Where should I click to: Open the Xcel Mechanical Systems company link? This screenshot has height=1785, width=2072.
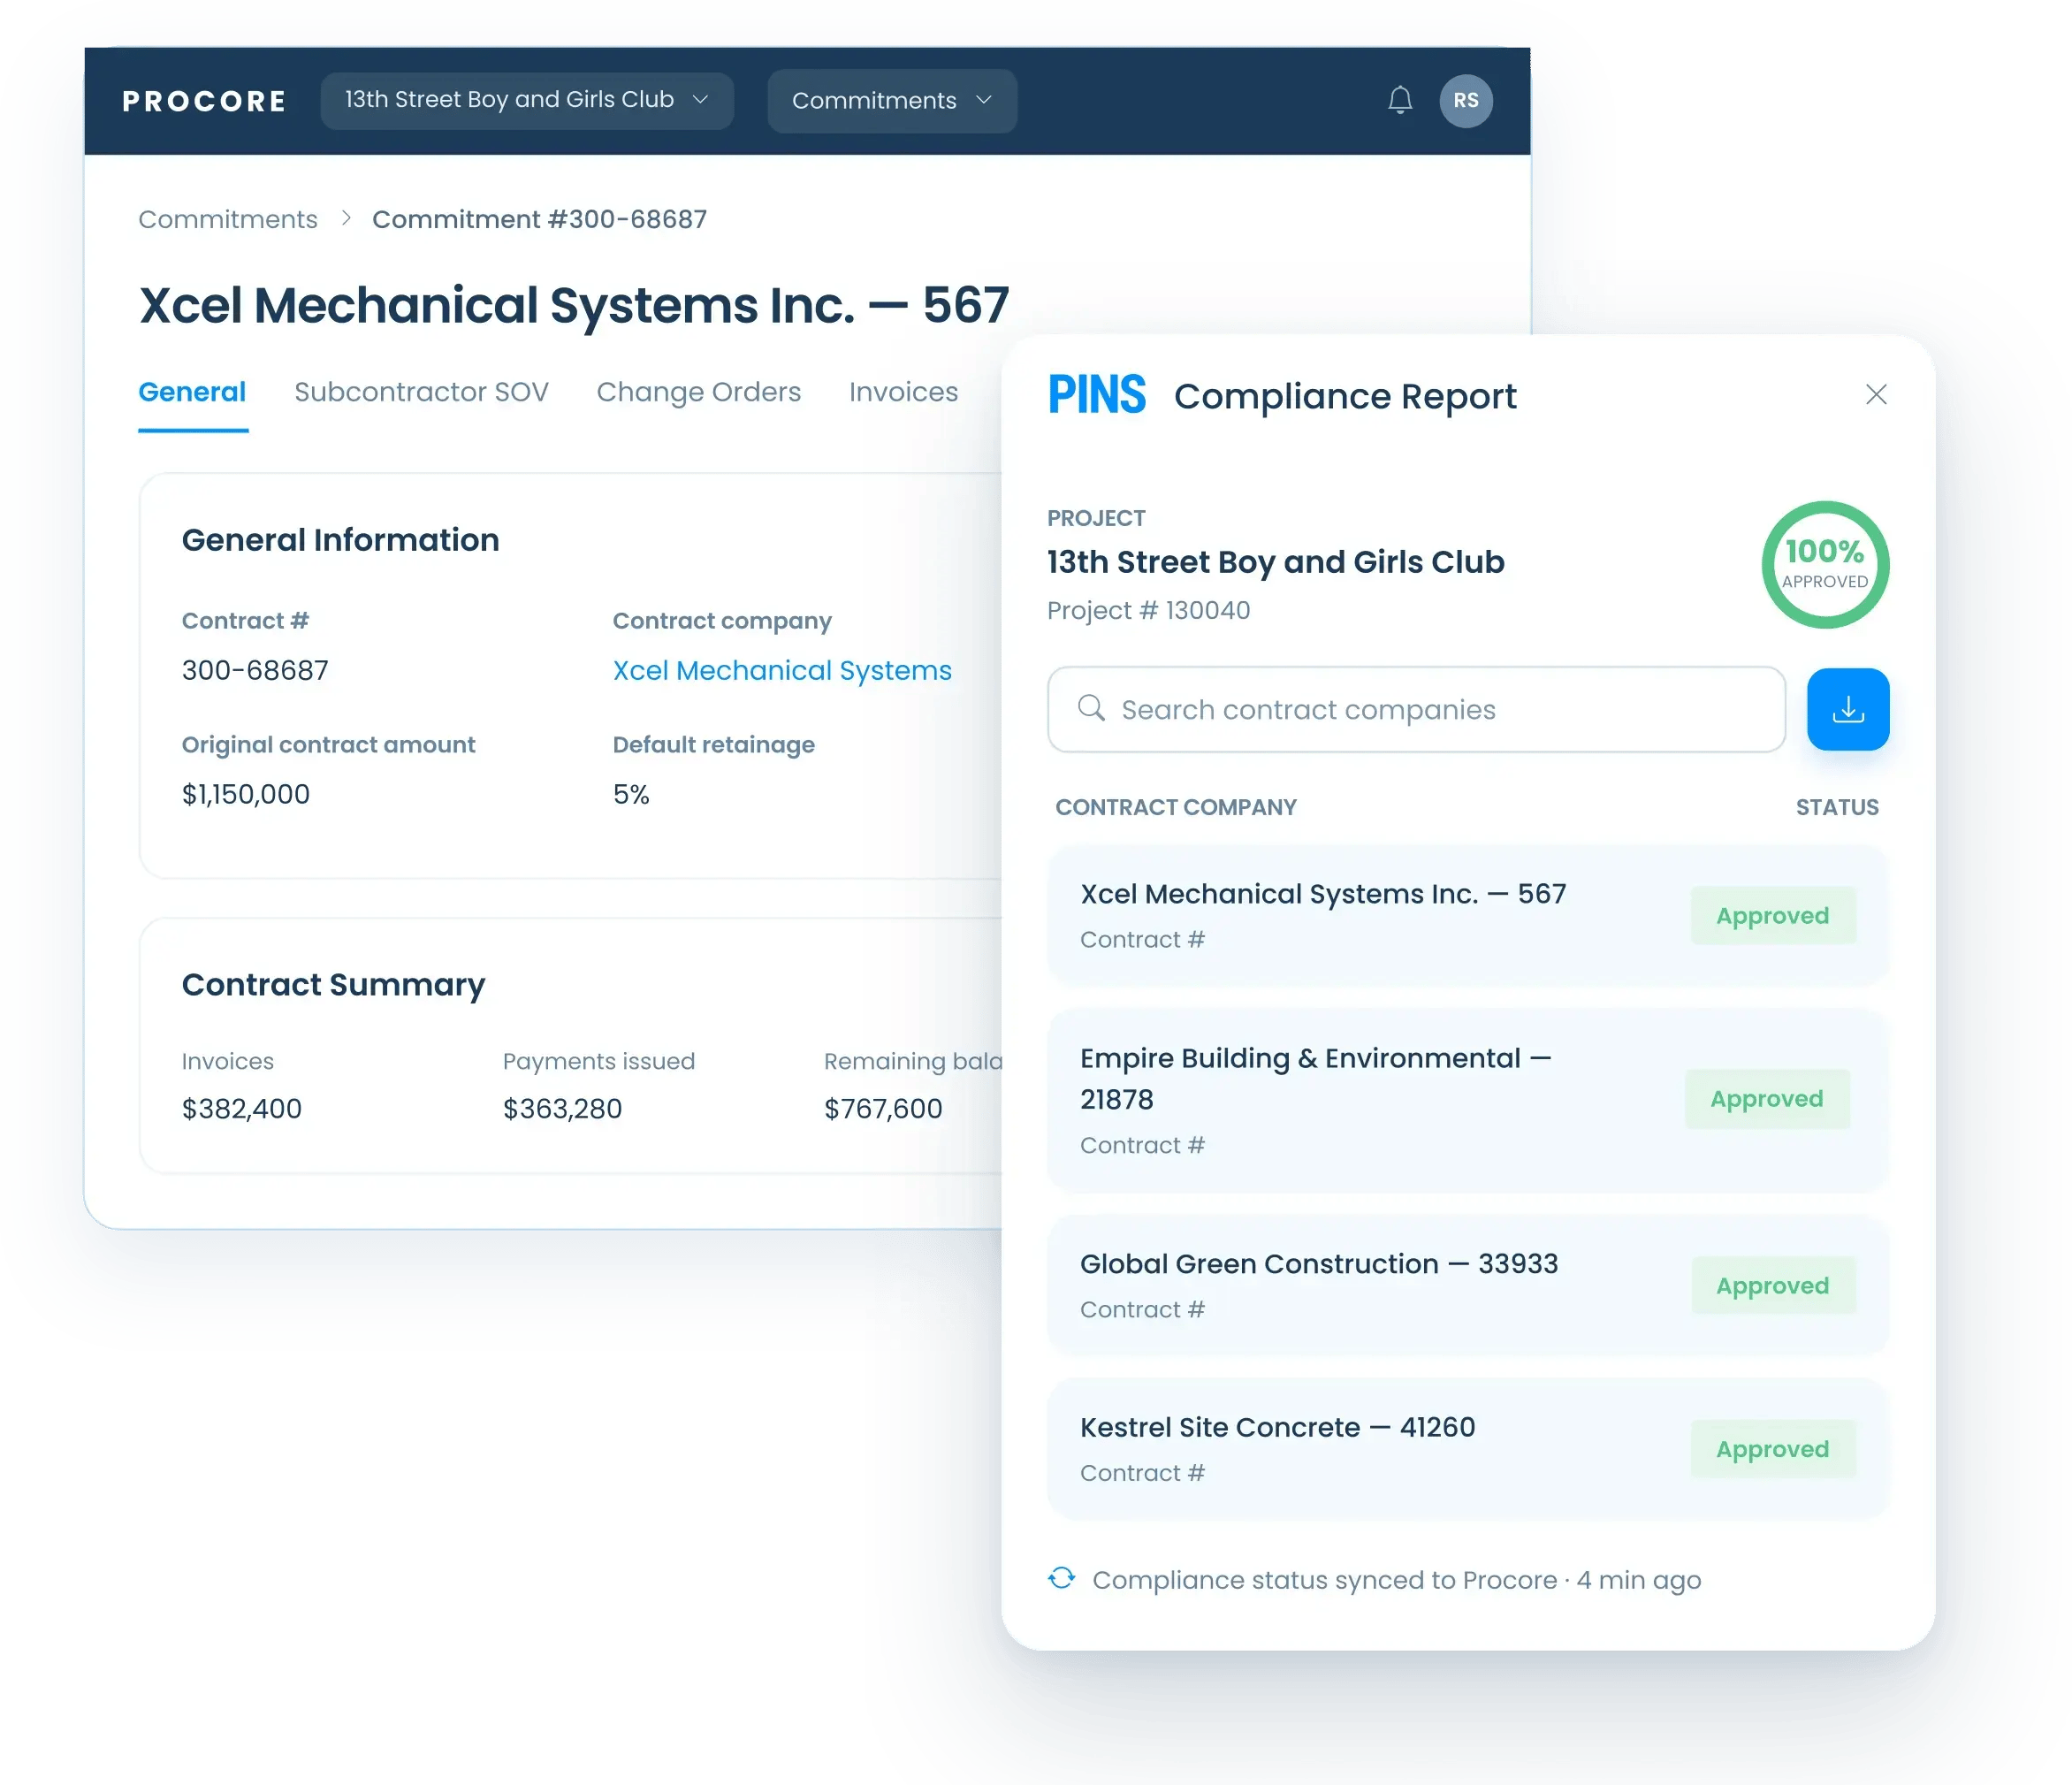pyautogui.click(x=782, y=670)
